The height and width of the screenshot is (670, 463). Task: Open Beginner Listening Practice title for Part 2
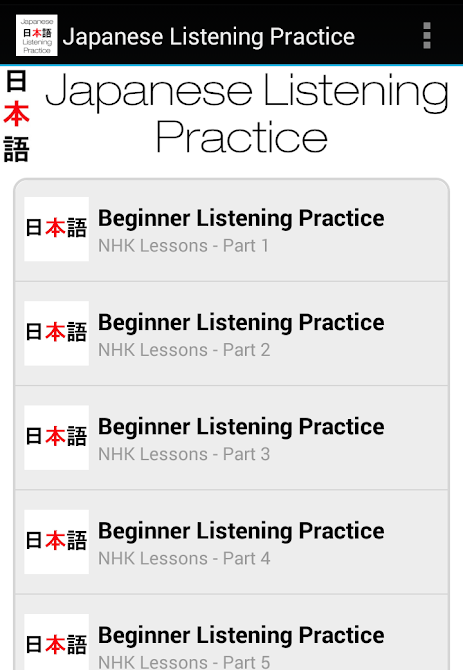click(x=241, y=323)
